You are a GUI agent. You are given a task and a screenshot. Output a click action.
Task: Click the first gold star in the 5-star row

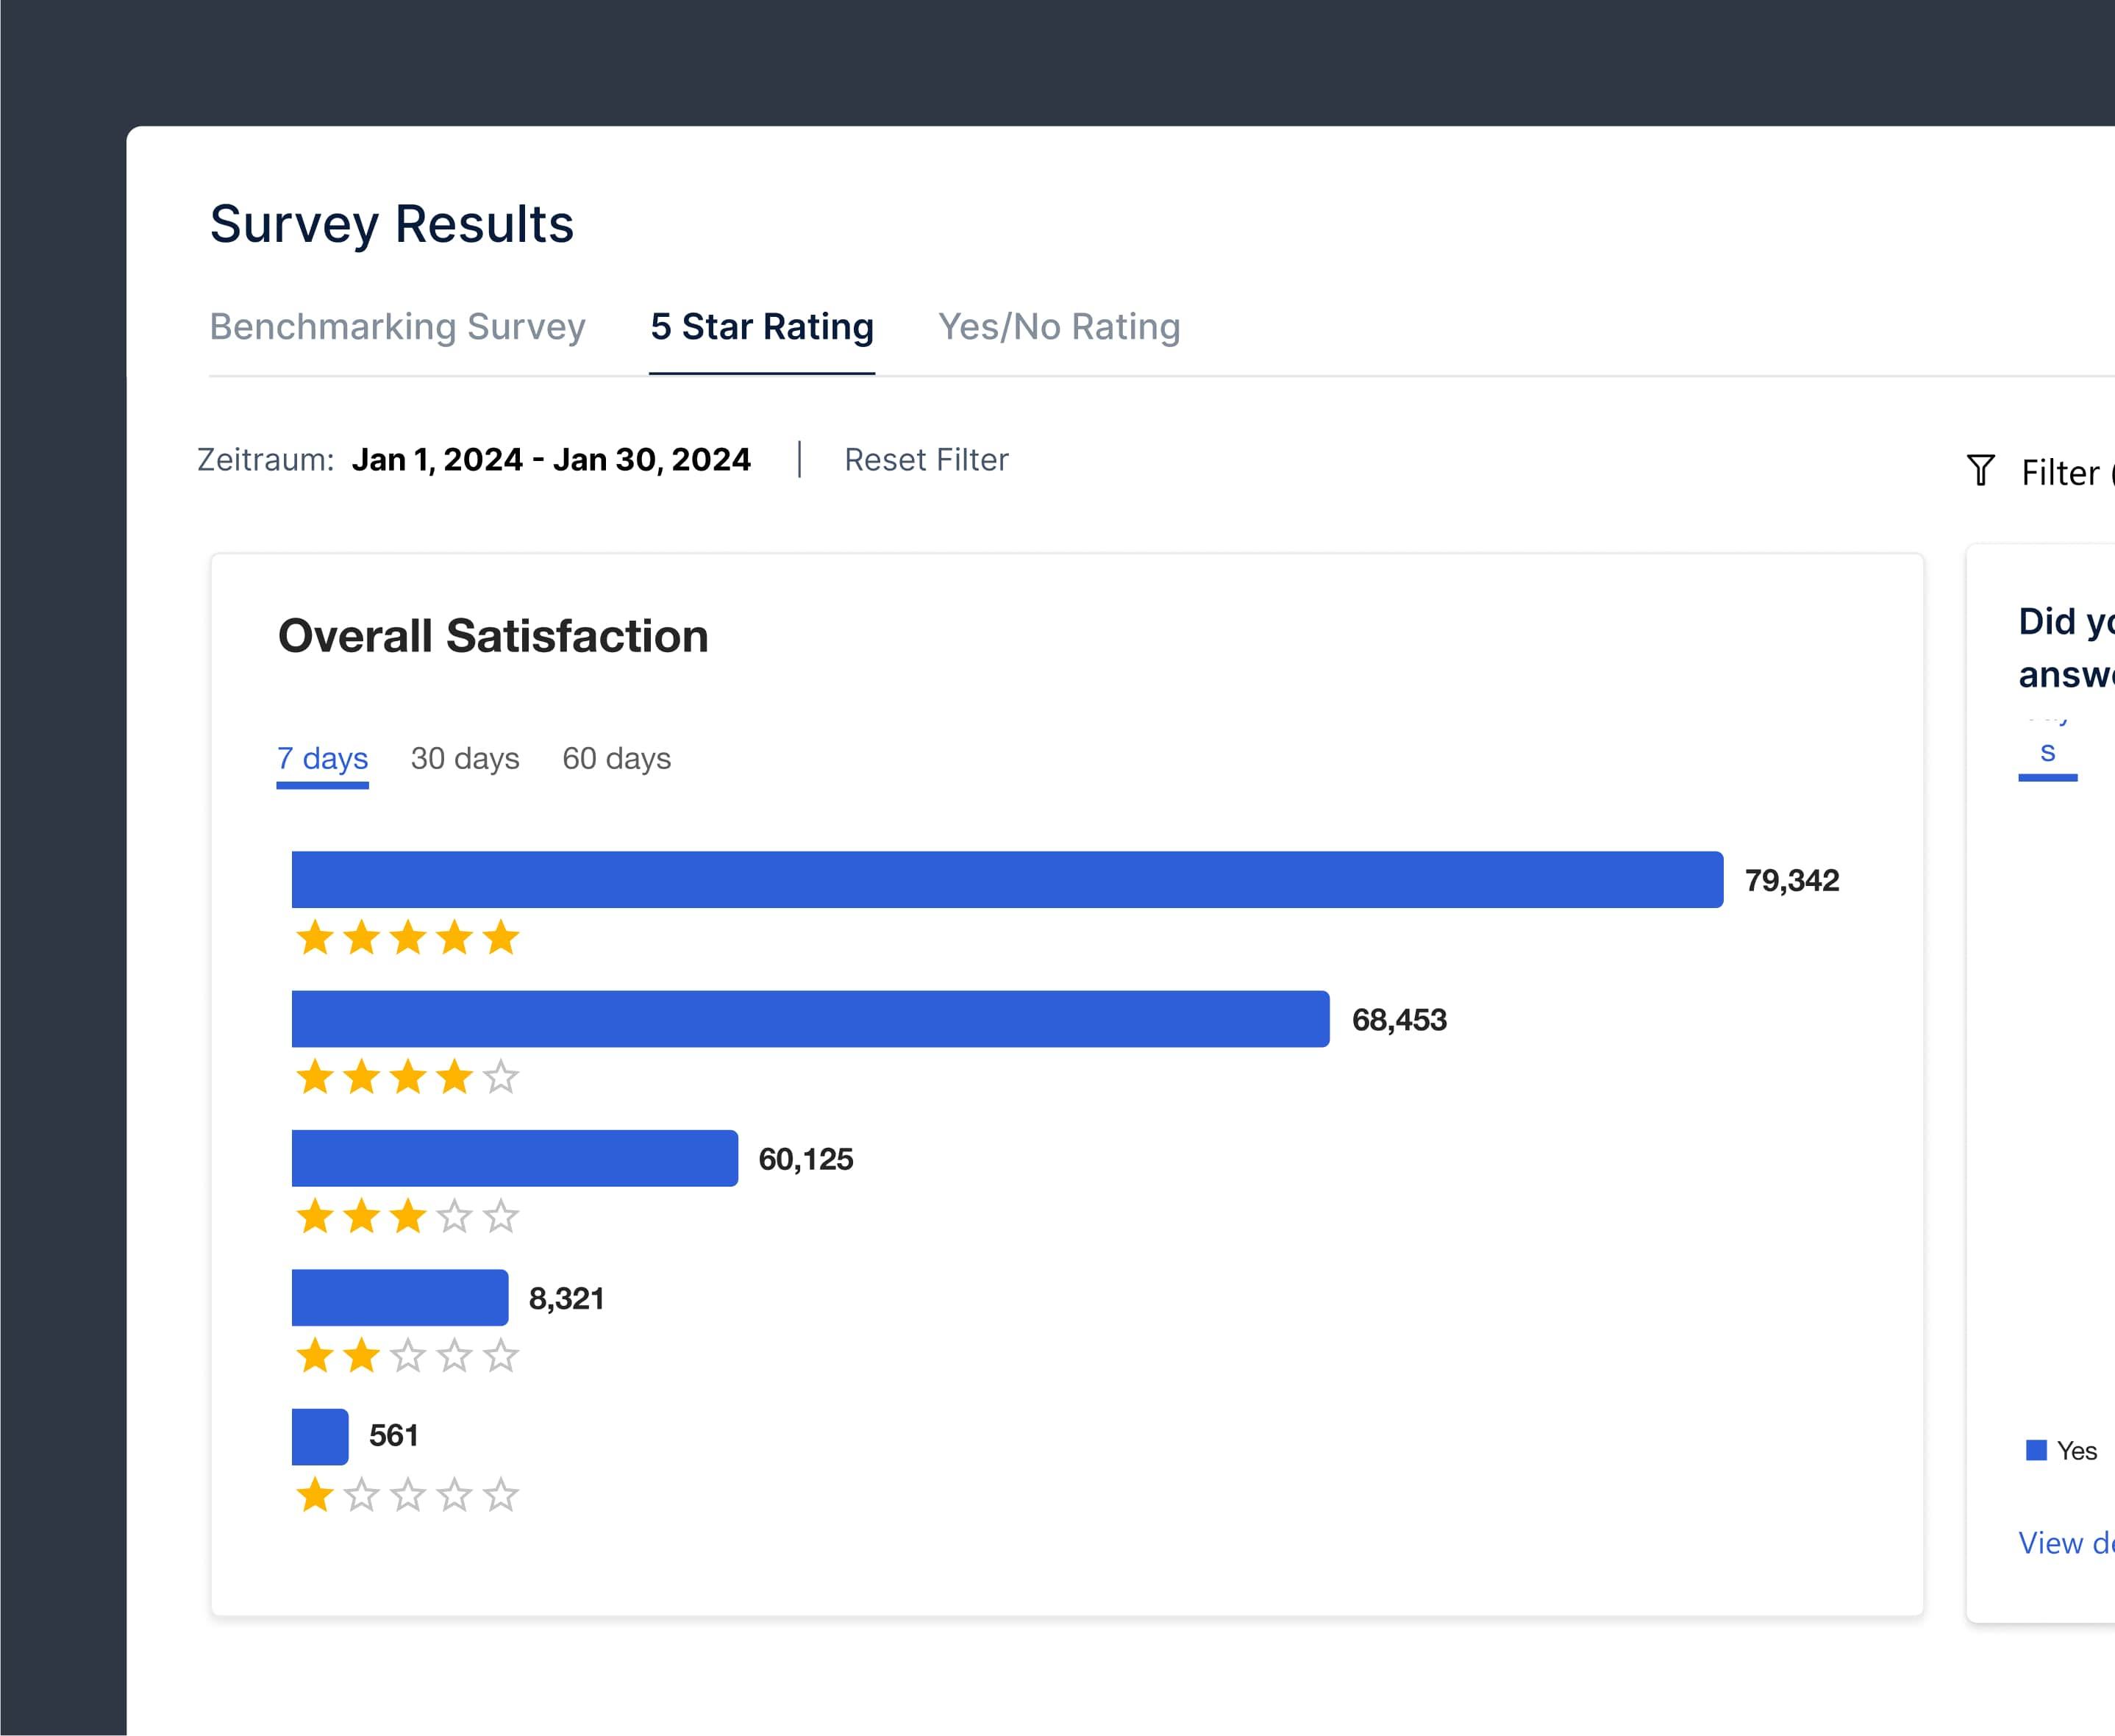(x=316, y=938)
